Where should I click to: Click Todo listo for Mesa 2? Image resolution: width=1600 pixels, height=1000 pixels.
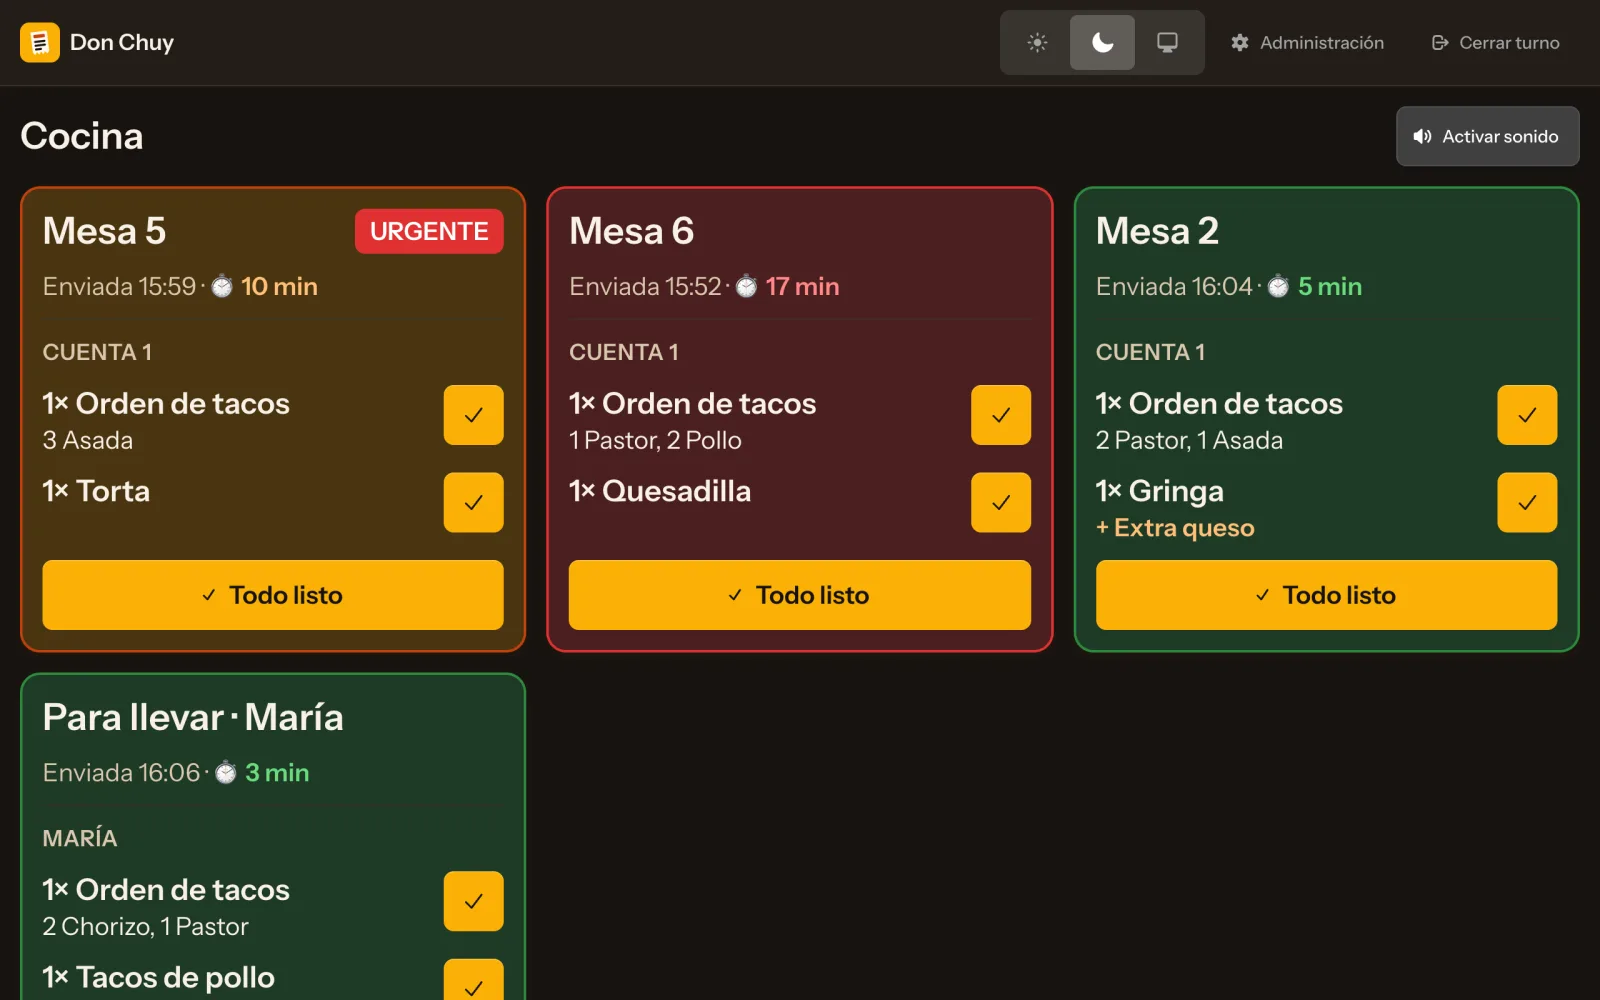(1326, 595)
